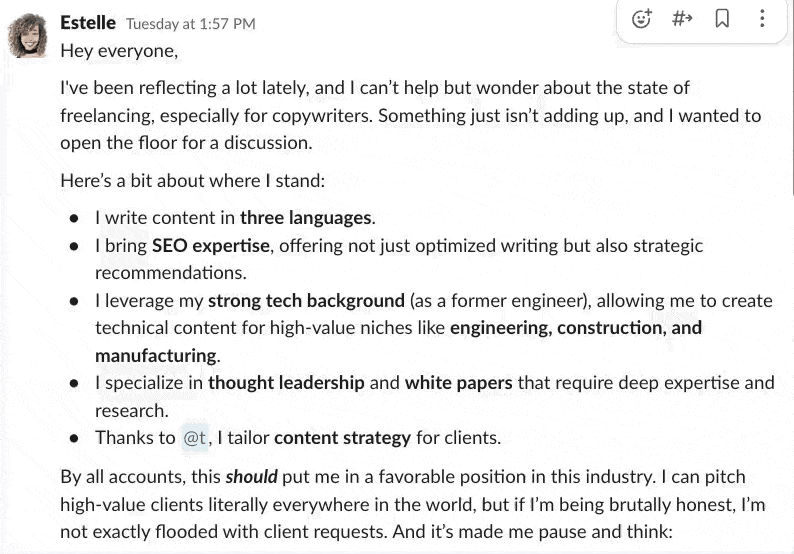Click the bullet point before "I write content"

[x=74, y=218]
